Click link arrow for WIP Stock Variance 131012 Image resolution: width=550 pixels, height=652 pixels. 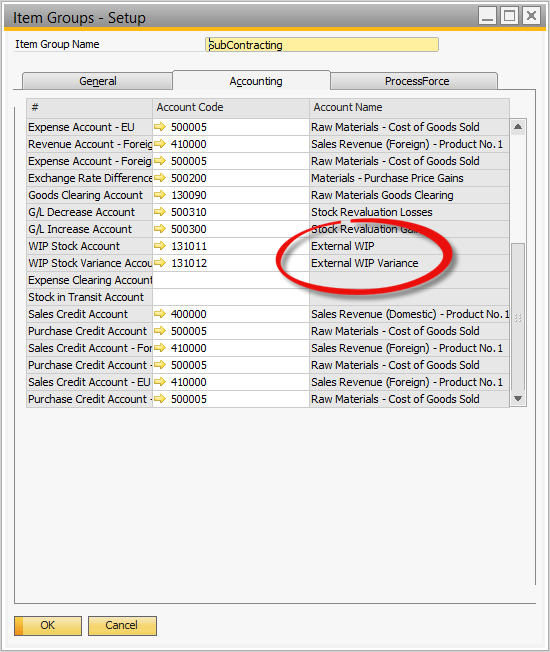tap(160, 263)
